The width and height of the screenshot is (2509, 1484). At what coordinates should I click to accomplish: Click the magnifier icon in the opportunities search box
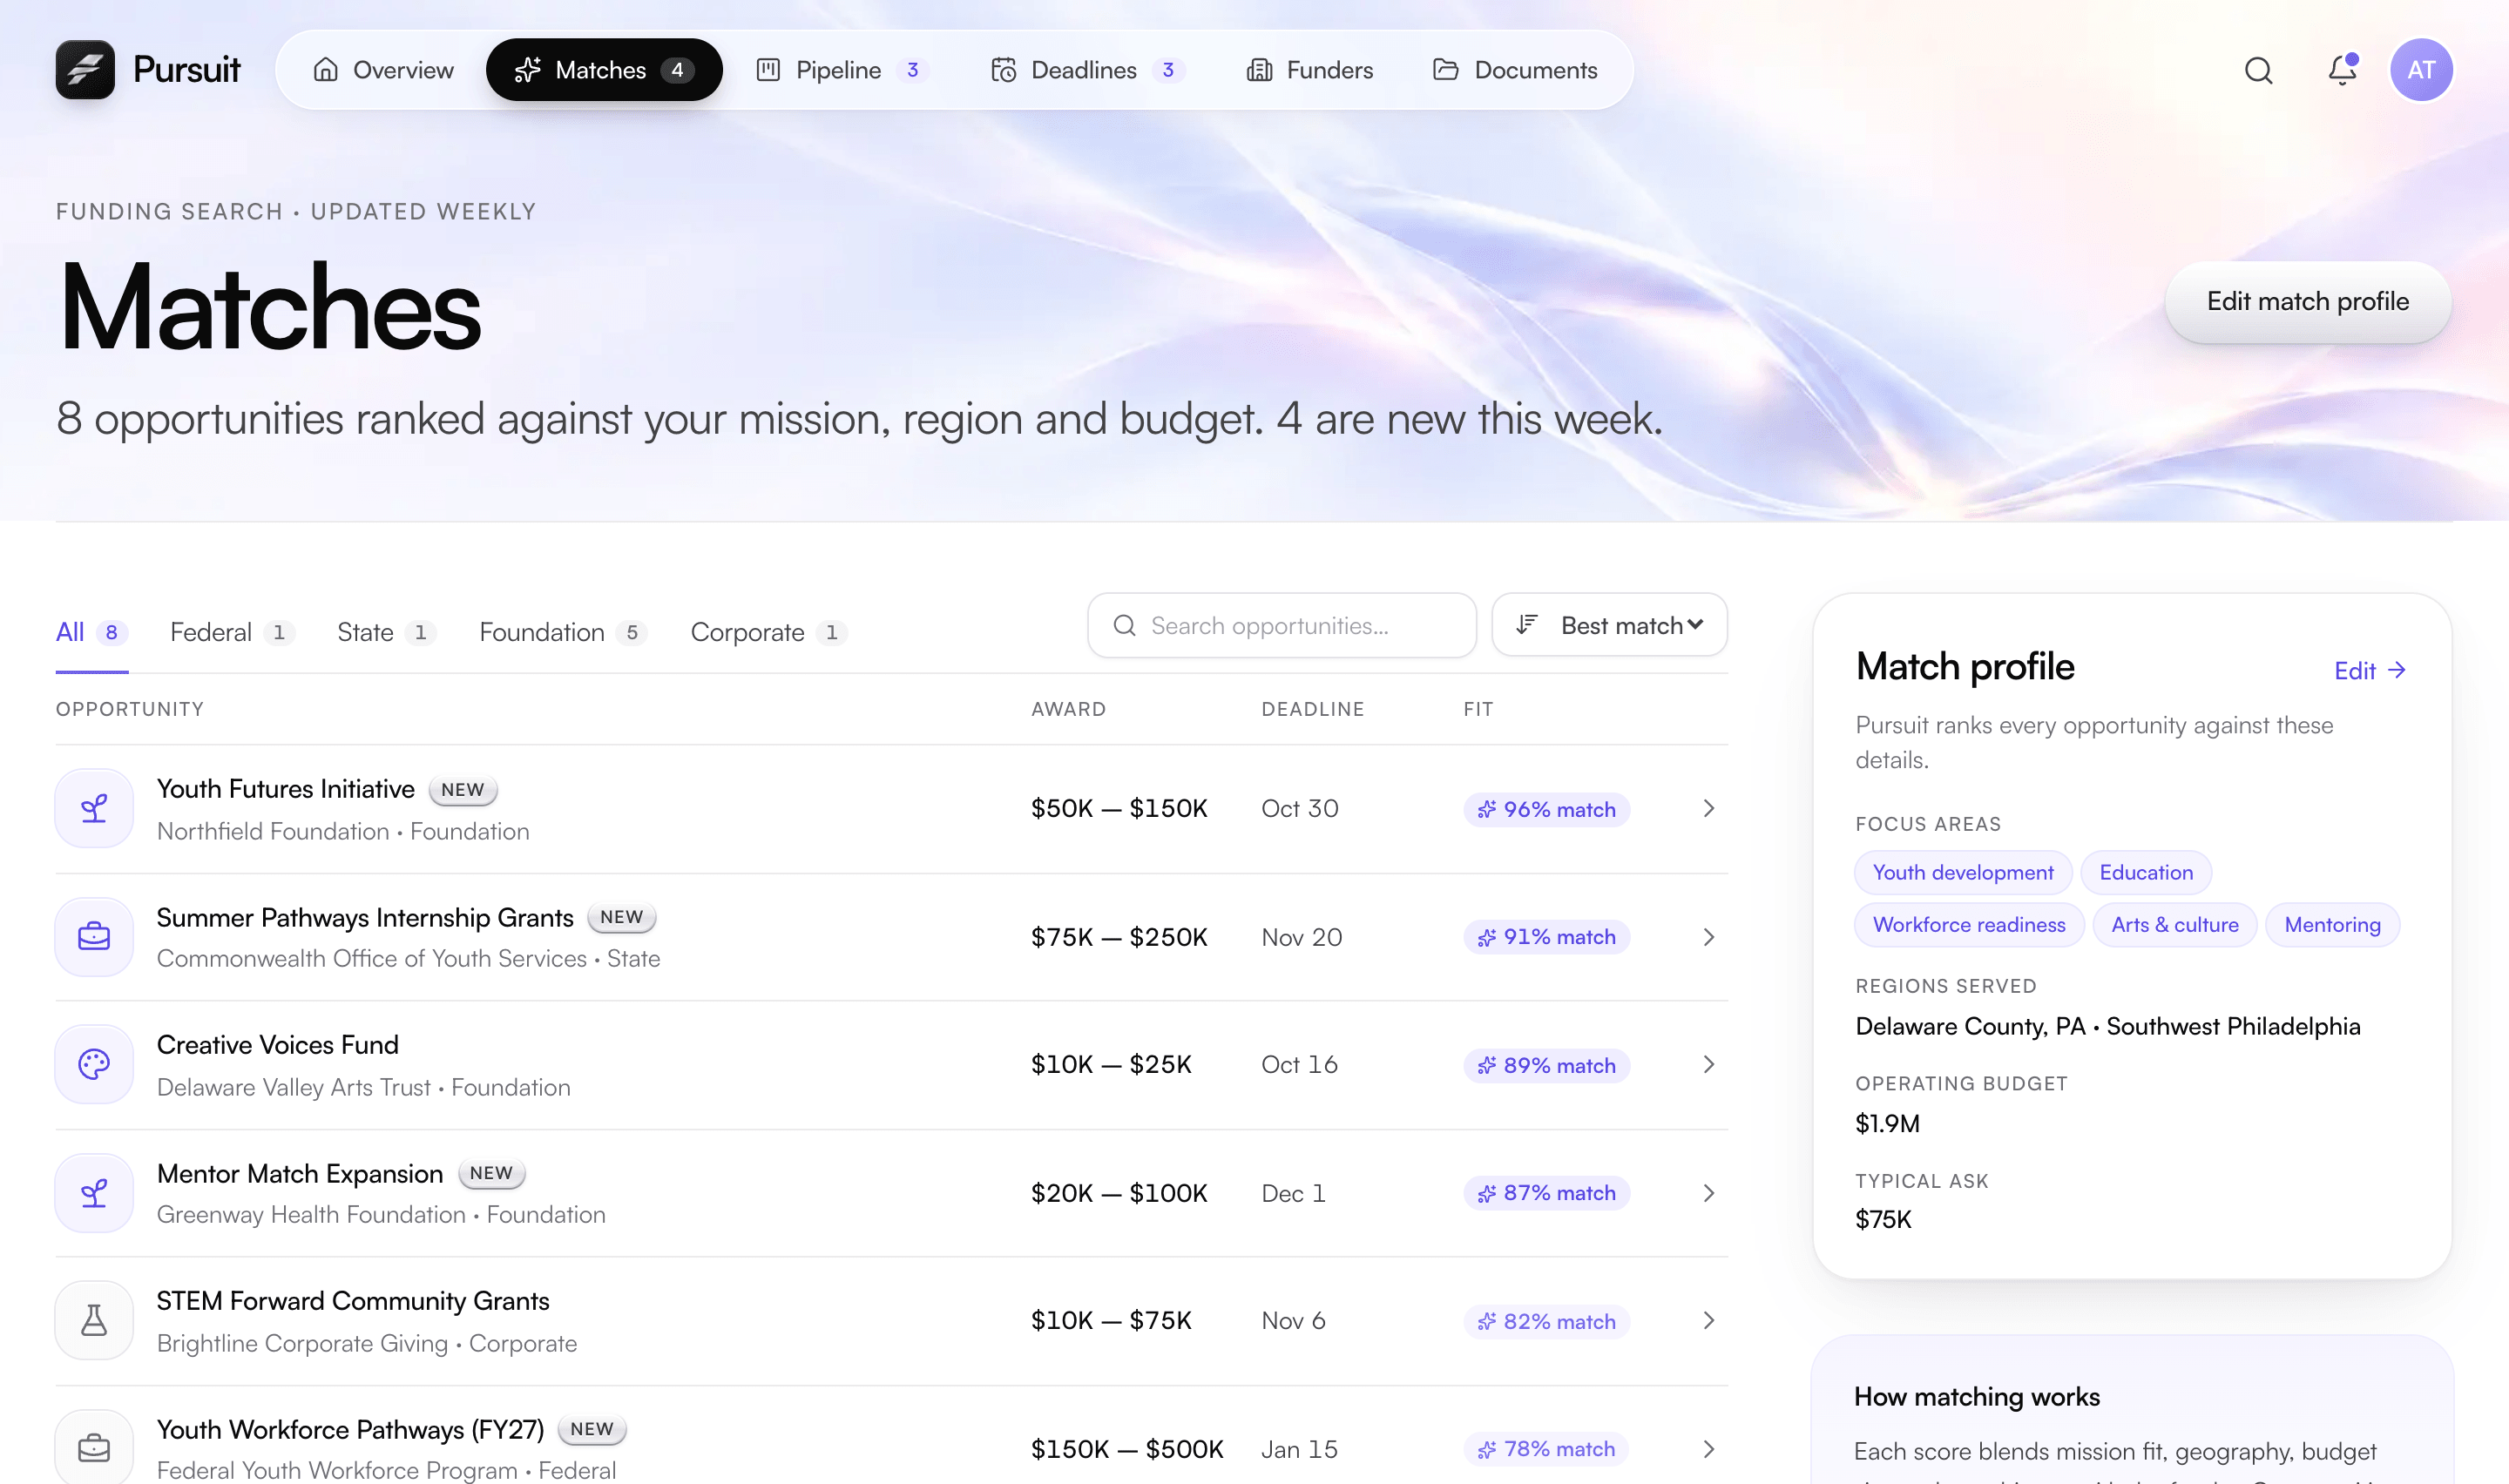(x=1124, y=625)
